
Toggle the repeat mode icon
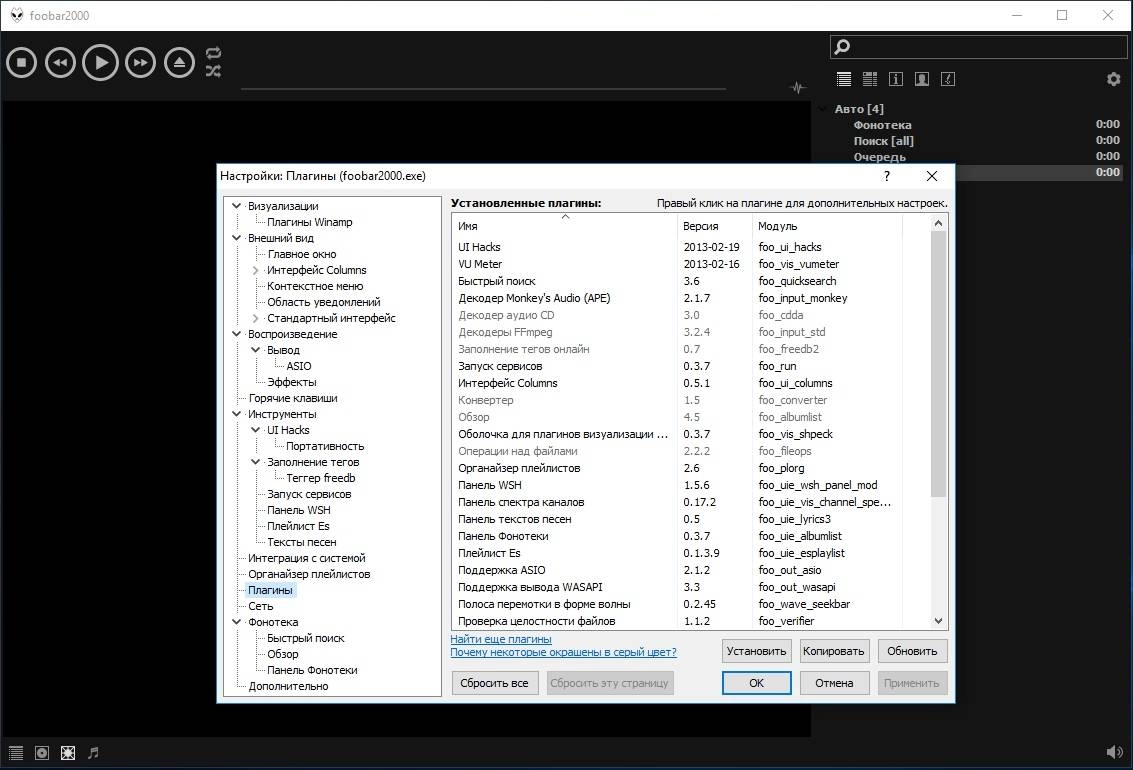[x=213, y=53]
